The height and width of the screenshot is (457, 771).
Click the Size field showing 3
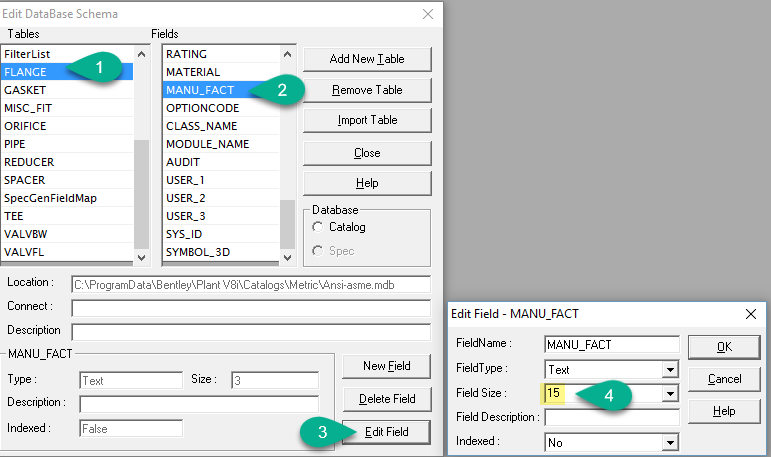275,380
